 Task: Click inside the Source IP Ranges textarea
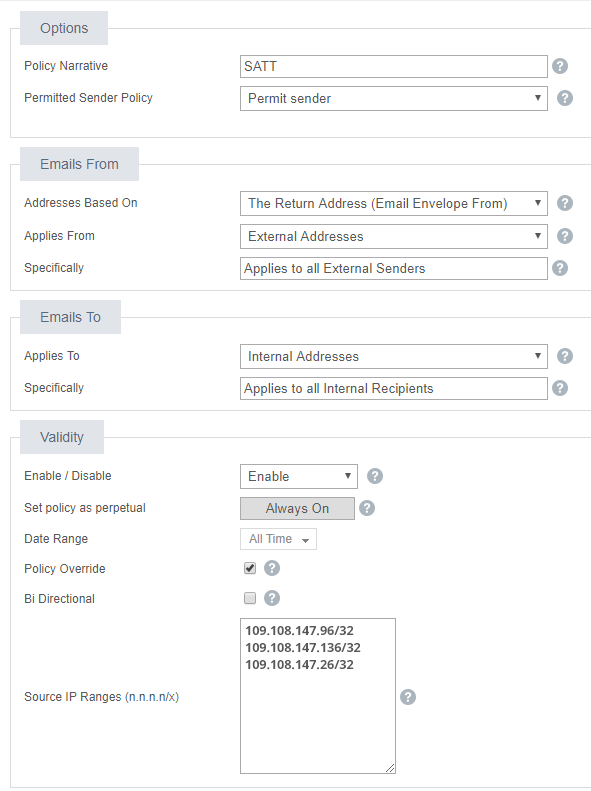(x=318, y=696)
